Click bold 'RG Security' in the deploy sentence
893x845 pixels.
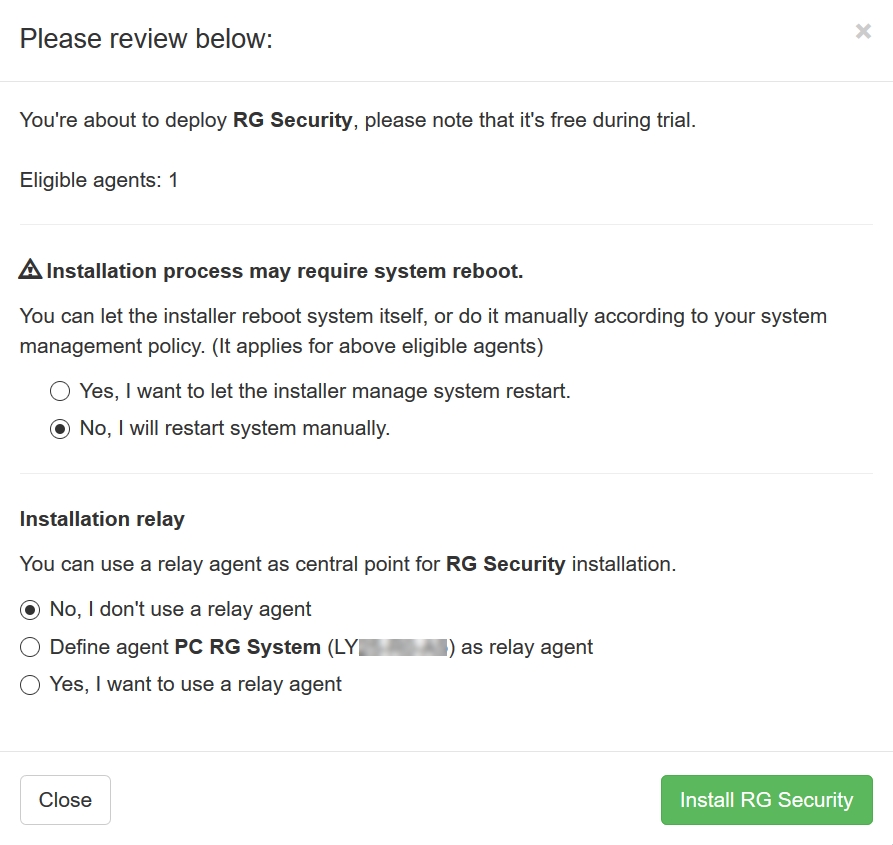293,120
